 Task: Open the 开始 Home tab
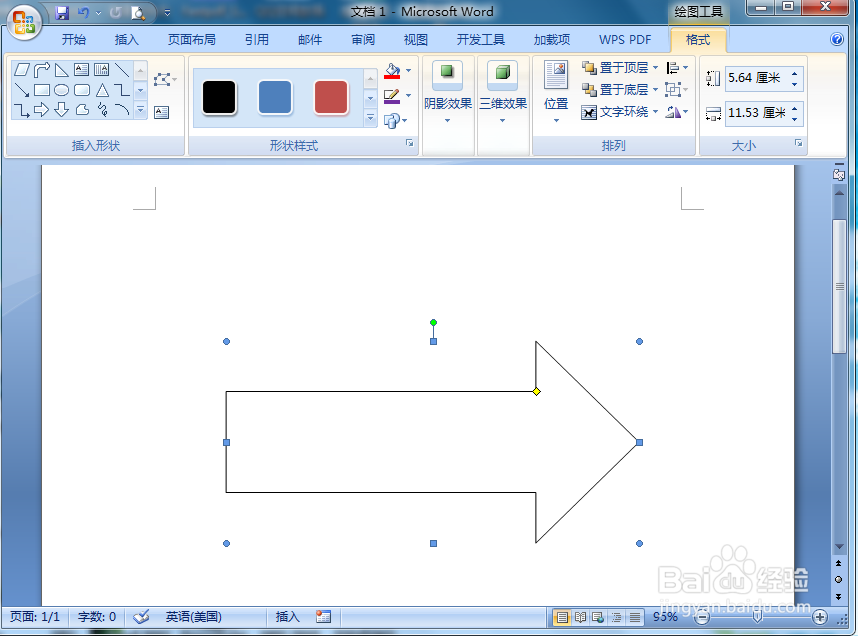tap(74, 40)
